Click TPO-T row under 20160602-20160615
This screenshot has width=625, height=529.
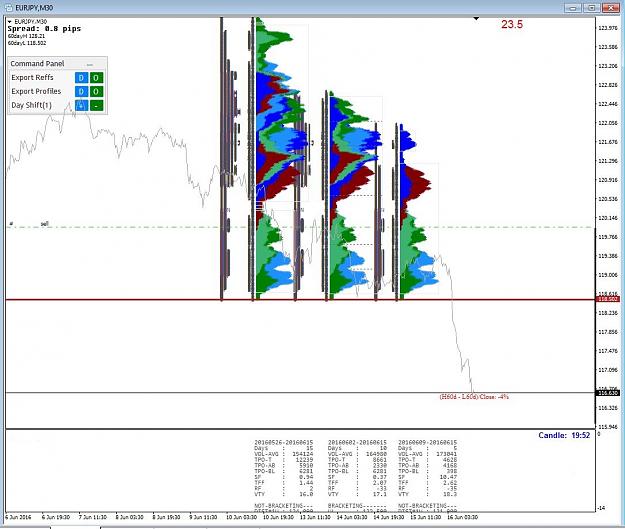(357, 460)
